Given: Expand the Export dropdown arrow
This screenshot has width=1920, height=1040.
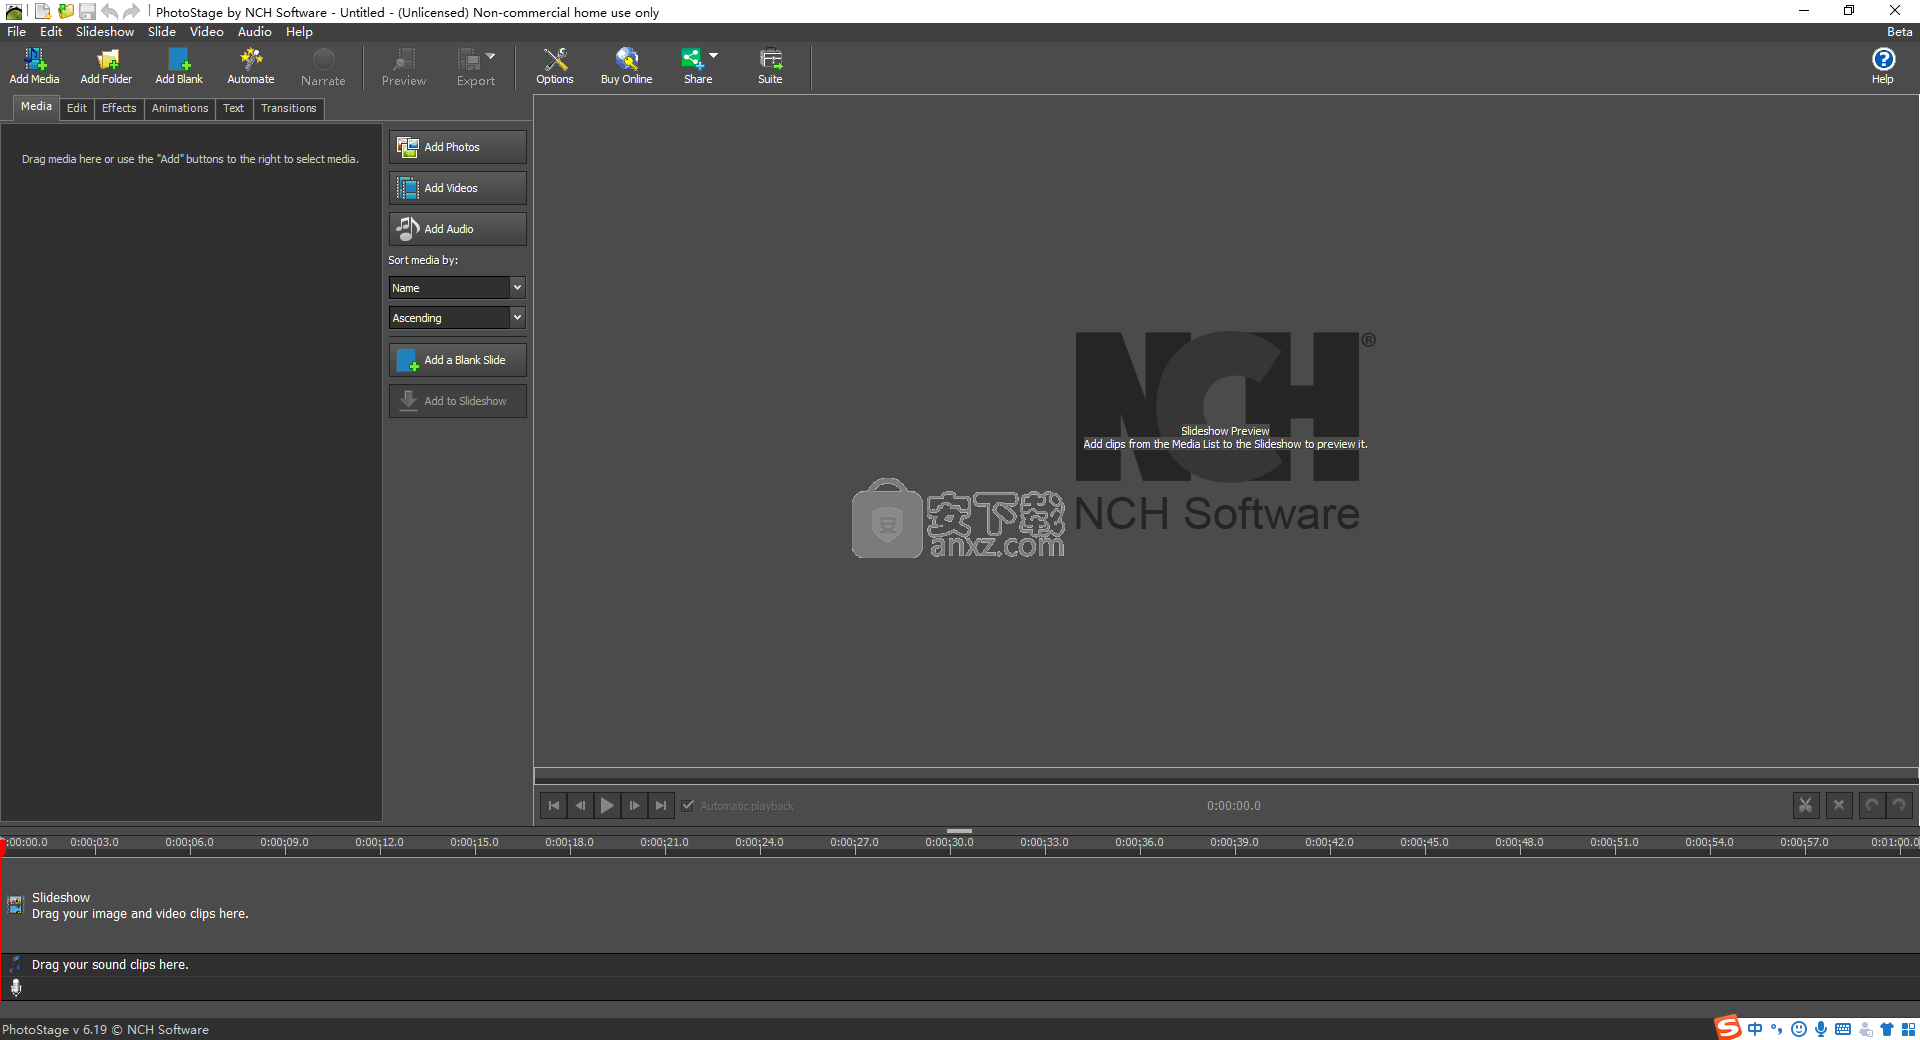Looking at the screenshot, I should coord(491,56).
